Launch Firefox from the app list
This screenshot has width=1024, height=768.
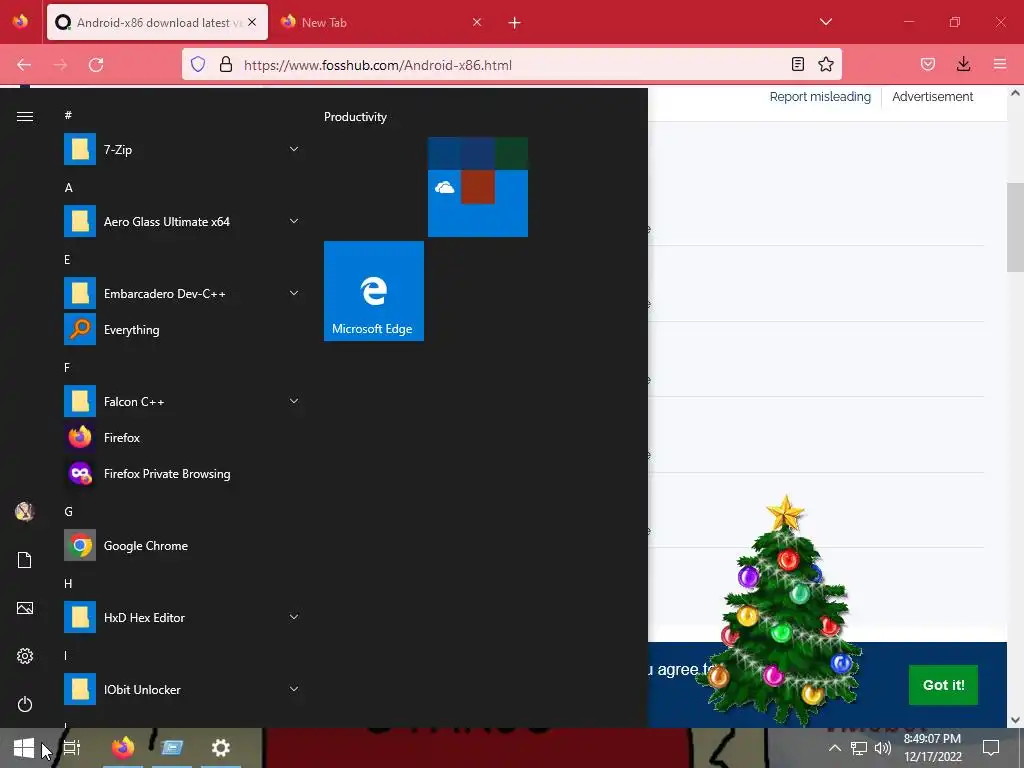click(181, 438)
